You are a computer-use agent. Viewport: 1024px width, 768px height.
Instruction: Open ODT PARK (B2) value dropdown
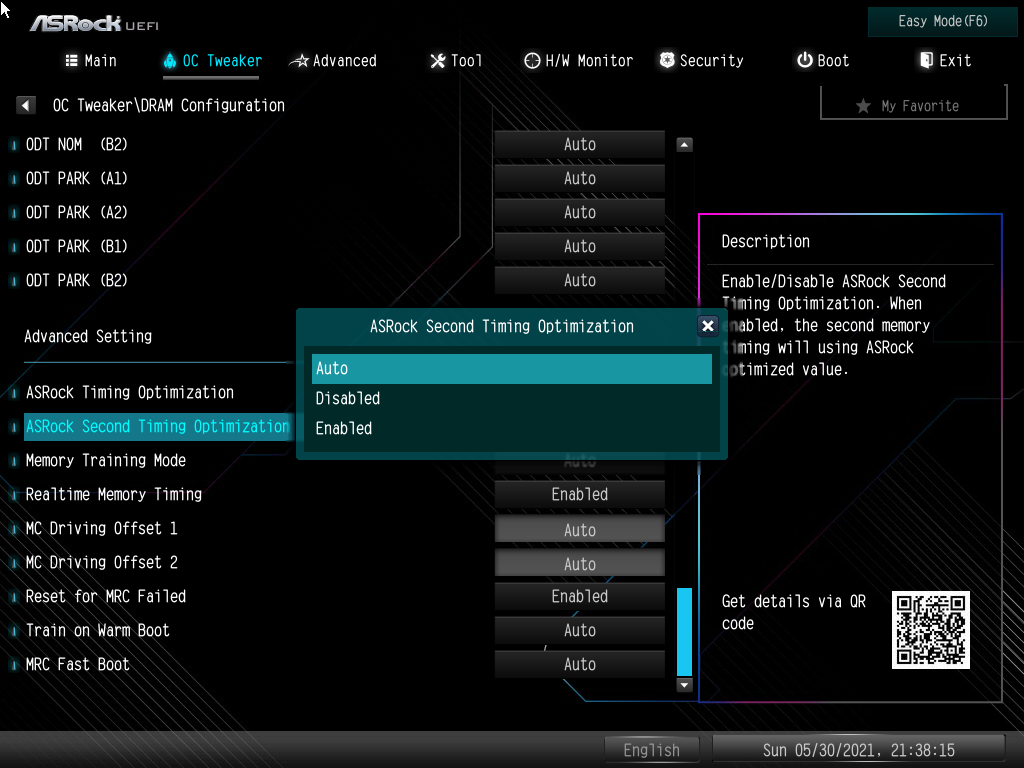point(579,280)
